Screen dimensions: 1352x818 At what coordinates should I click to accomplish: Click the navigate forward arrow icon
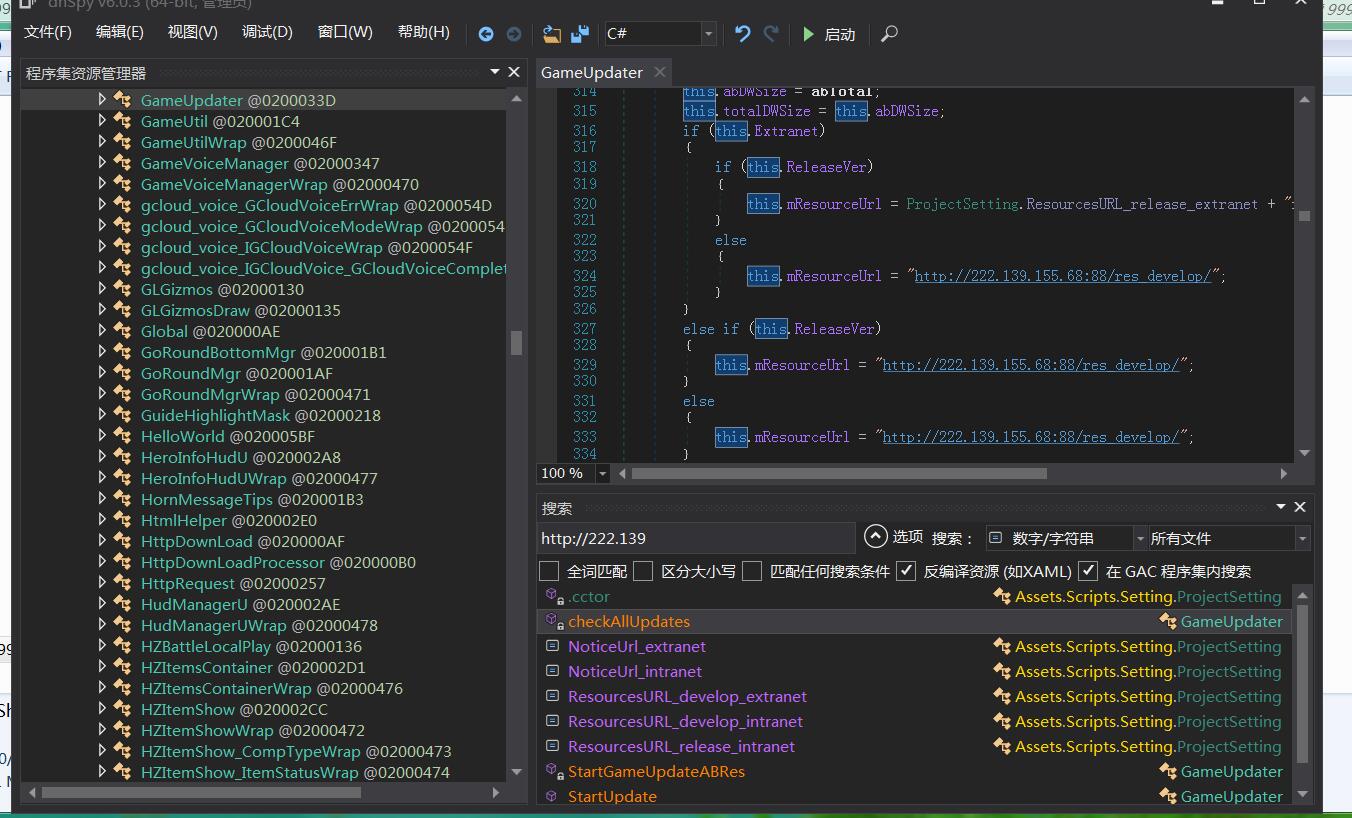click(x=514, y=34)
